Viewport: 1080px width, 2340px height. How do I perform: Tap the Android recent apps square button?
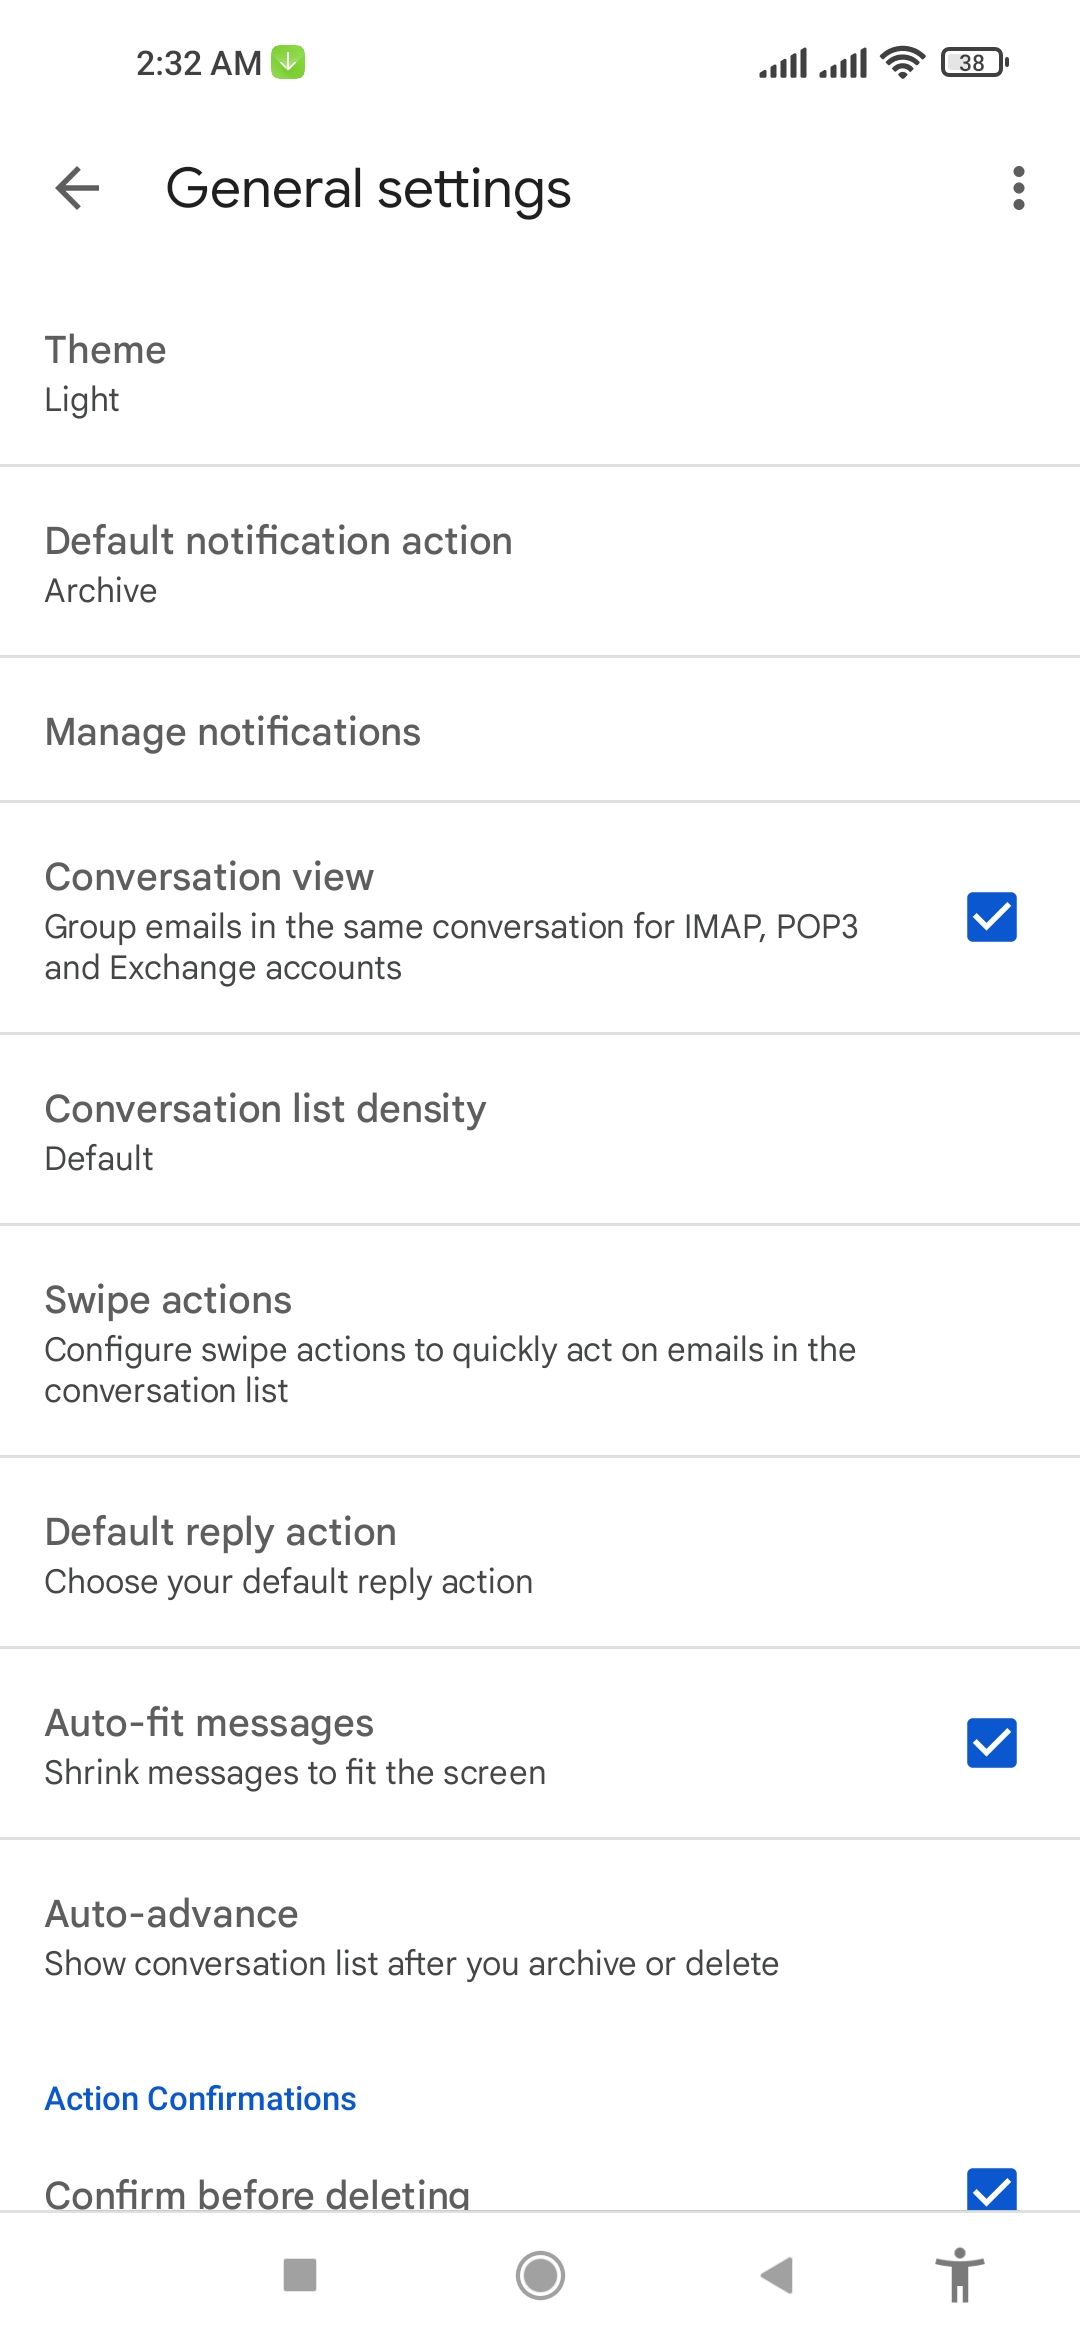(x=300, y=2275)
